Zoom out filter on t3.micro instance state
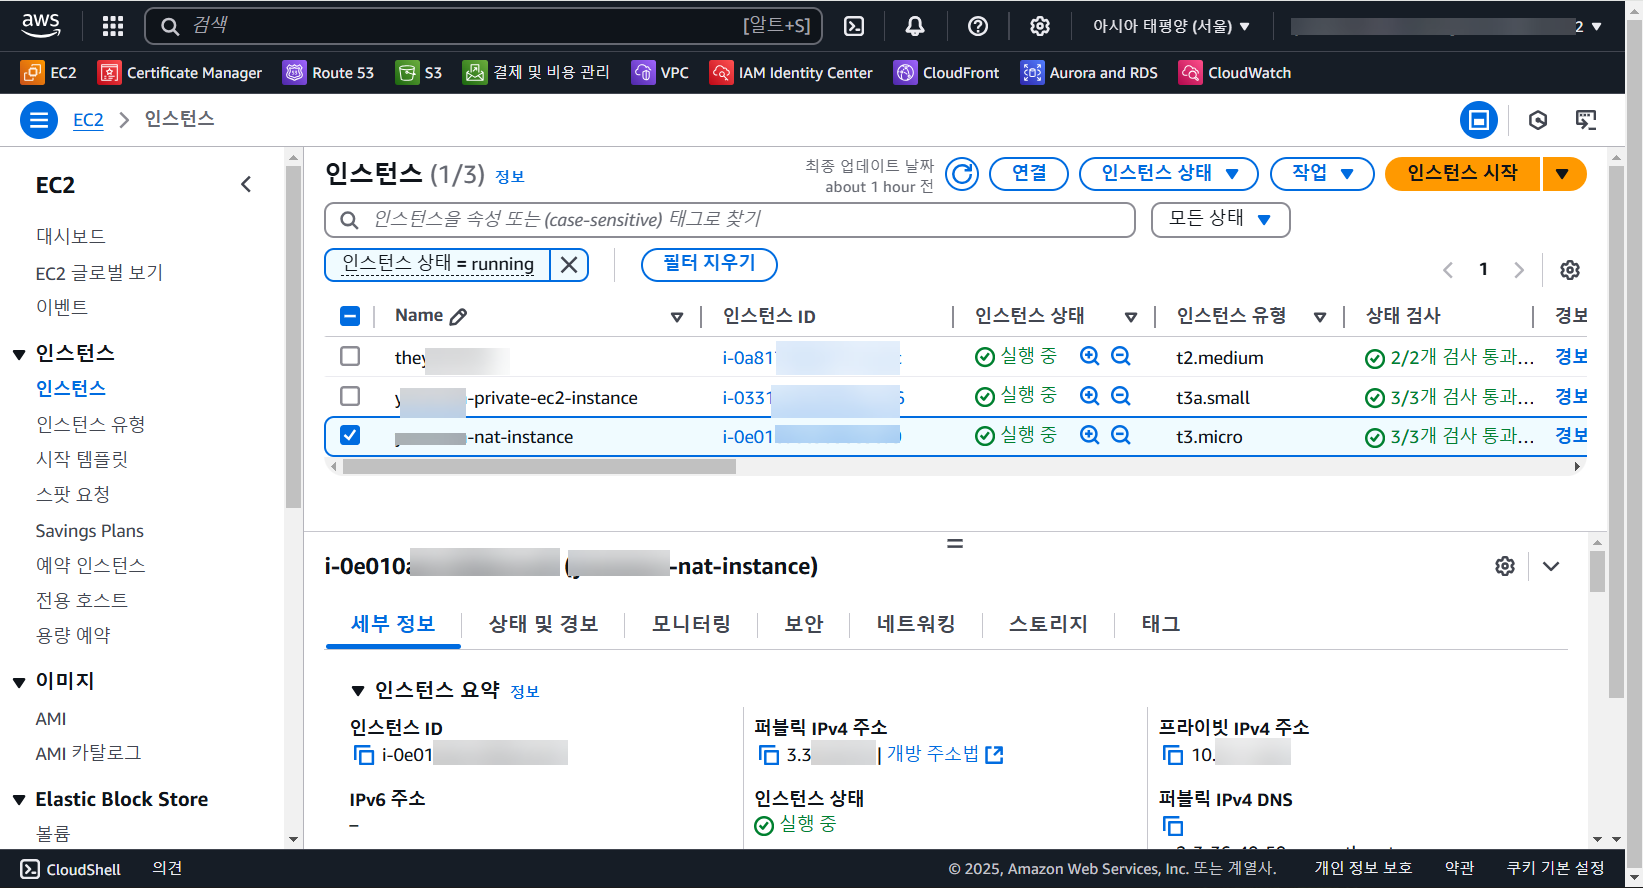This screenshot has width=1643, height=888. 1121,435
